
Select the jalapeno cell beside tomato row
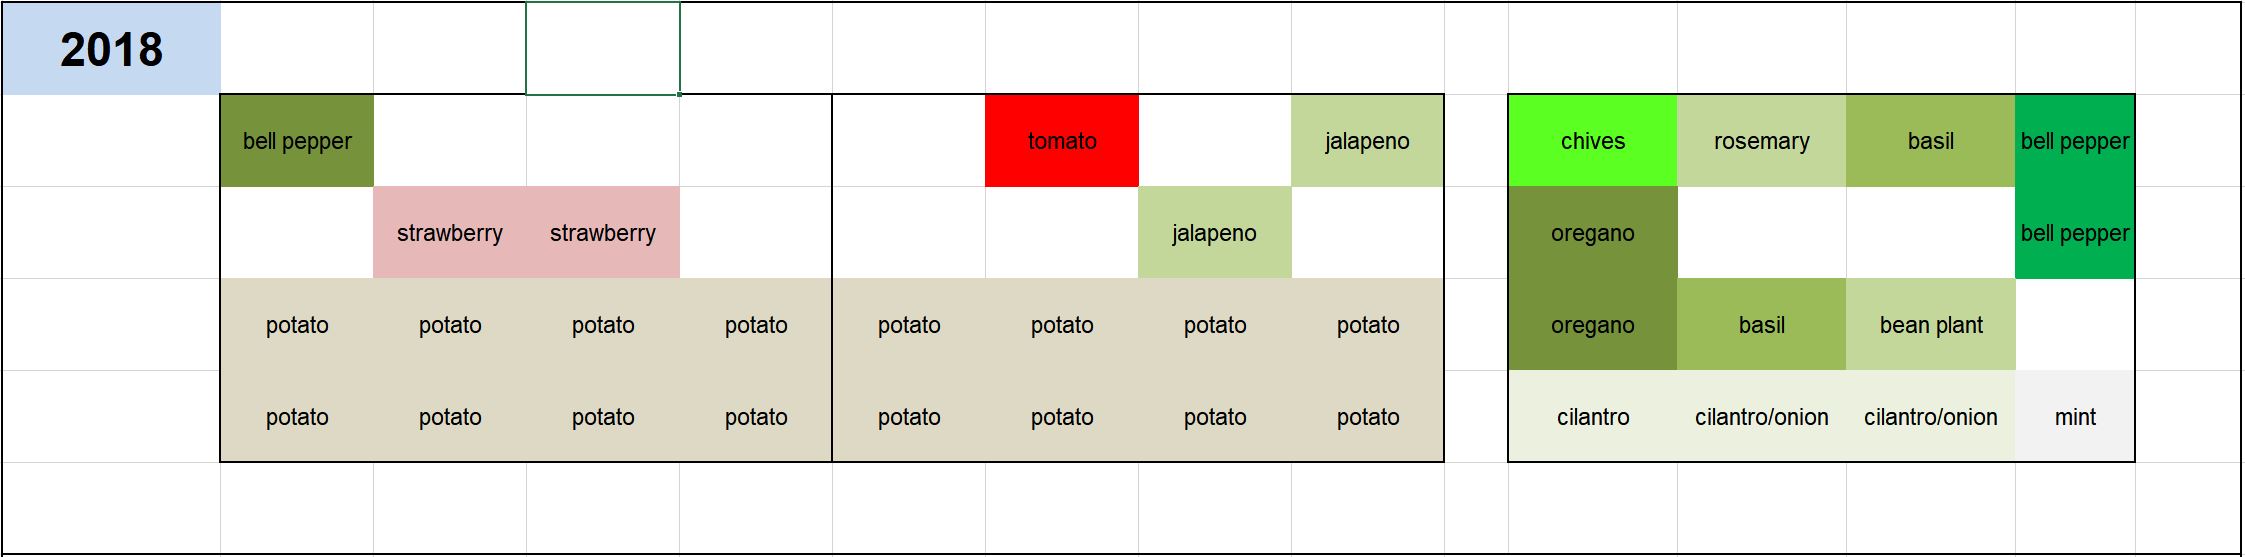1367,141
